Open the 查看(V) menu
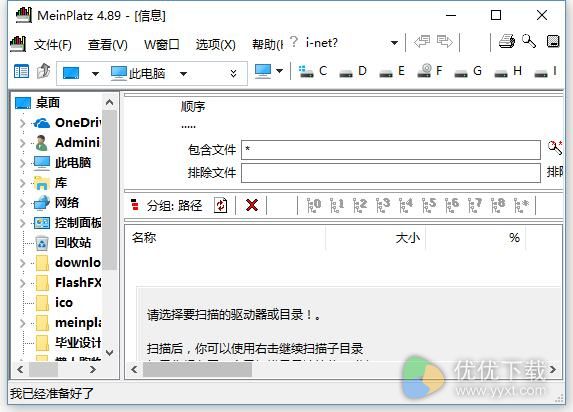Screen dimensions: 573x412 pyautogui.click(x=107, y=45)
